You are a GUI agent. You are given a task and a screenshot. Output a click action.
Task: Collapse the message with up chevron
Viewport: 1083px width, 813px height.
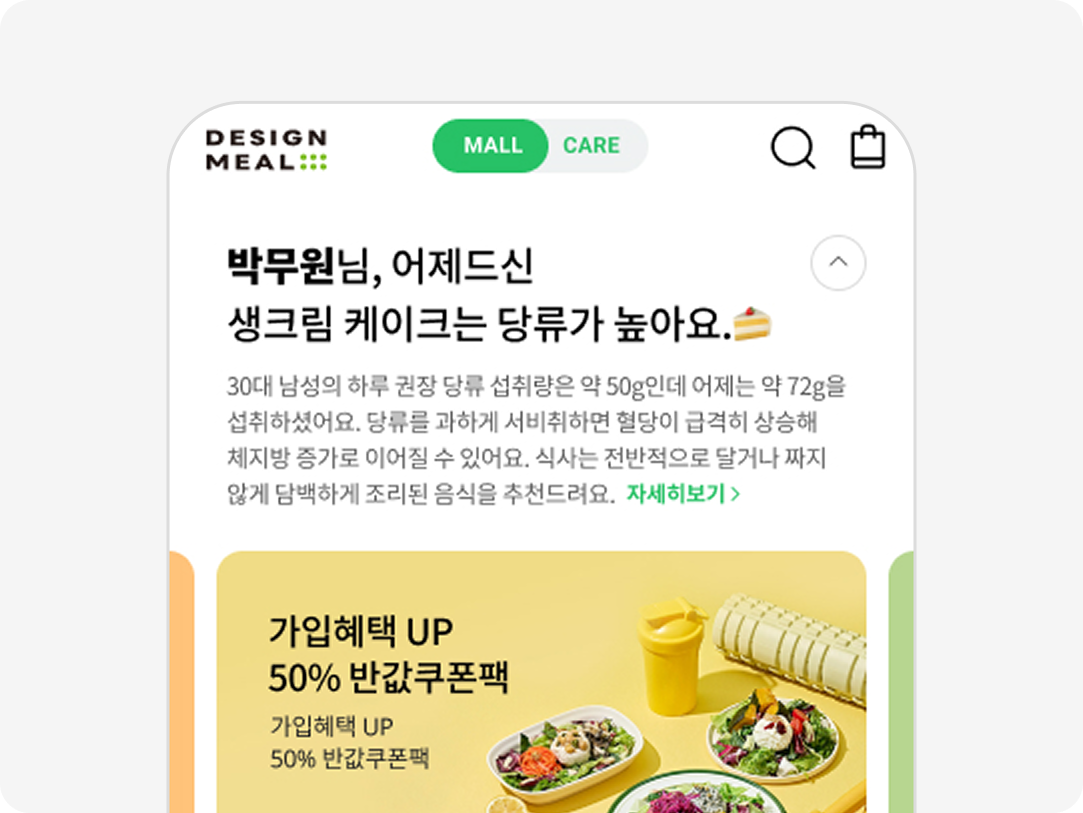tap(838, 262)
